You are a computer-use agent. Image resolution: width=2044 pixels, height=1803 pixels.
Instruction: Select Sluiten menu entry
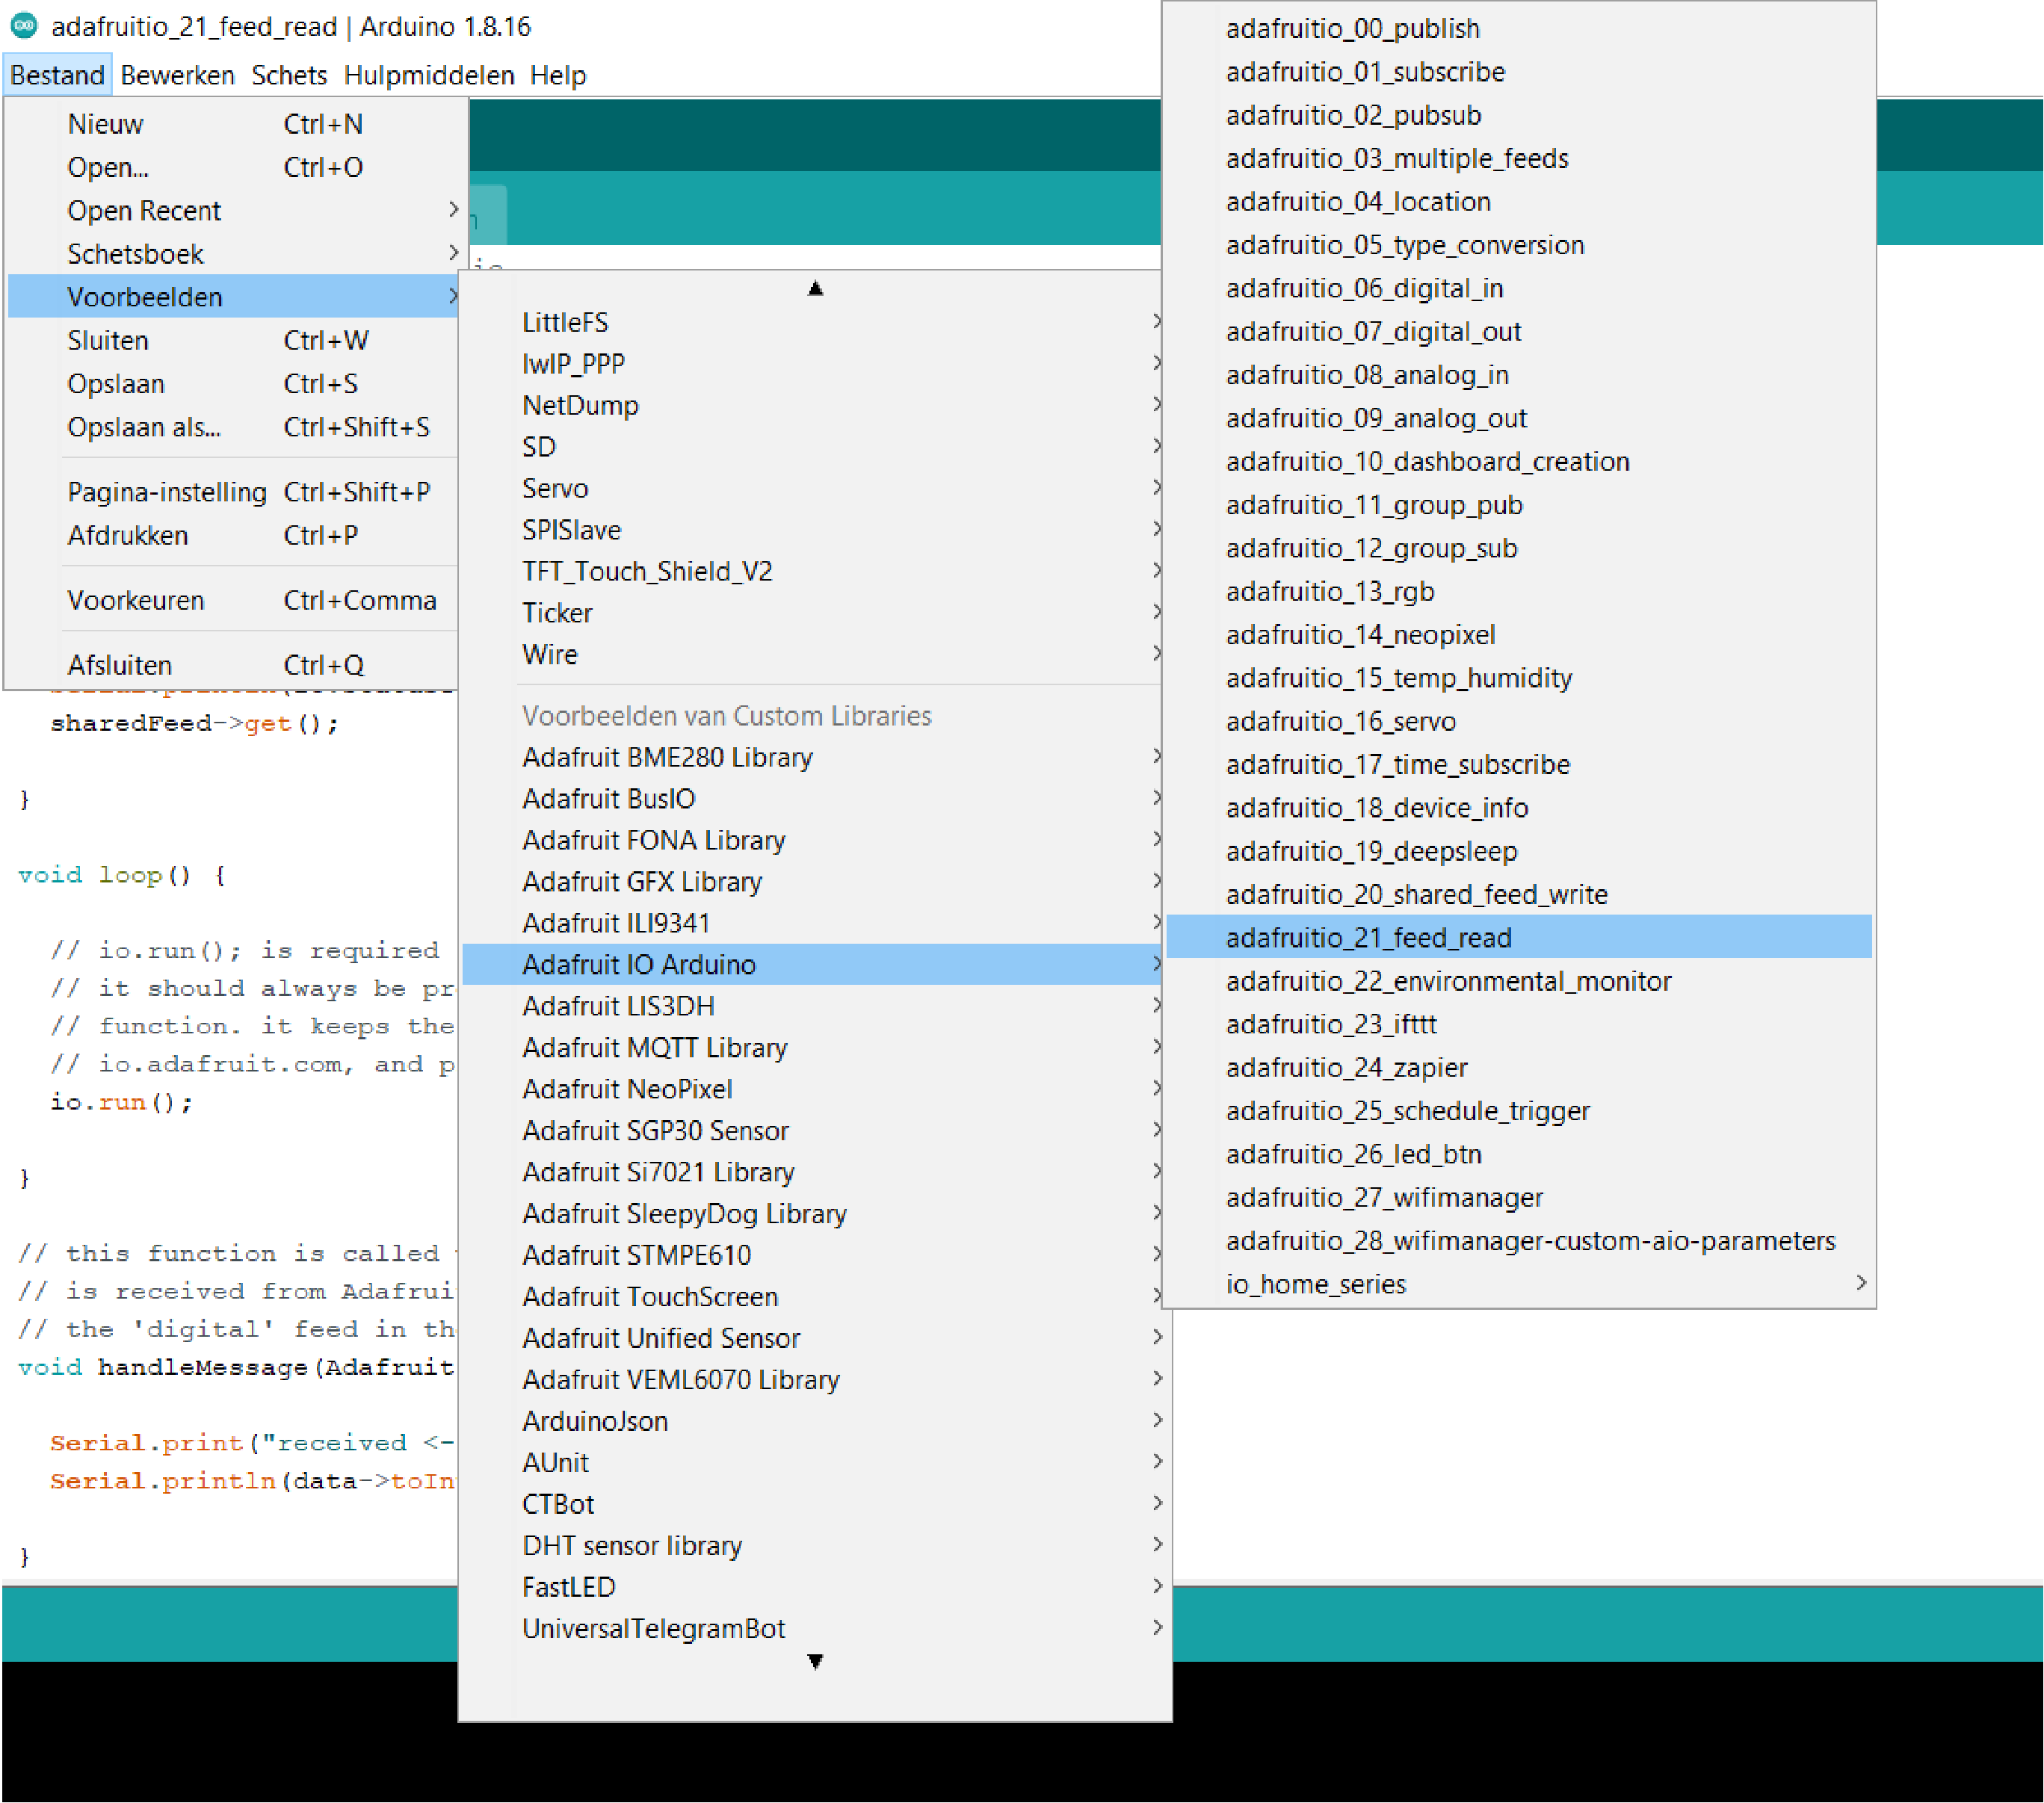point(232,340)
